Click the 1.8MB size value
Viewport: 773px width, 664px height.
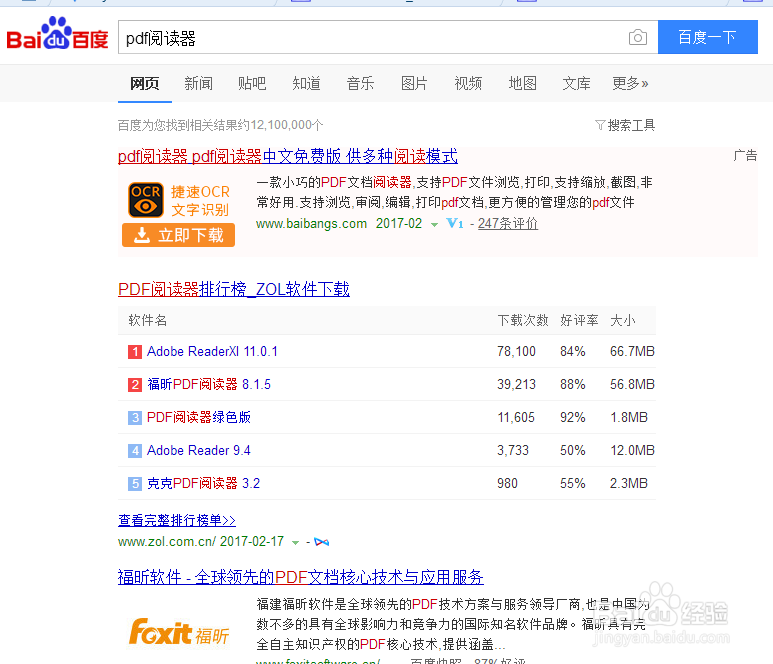[629, 418]
